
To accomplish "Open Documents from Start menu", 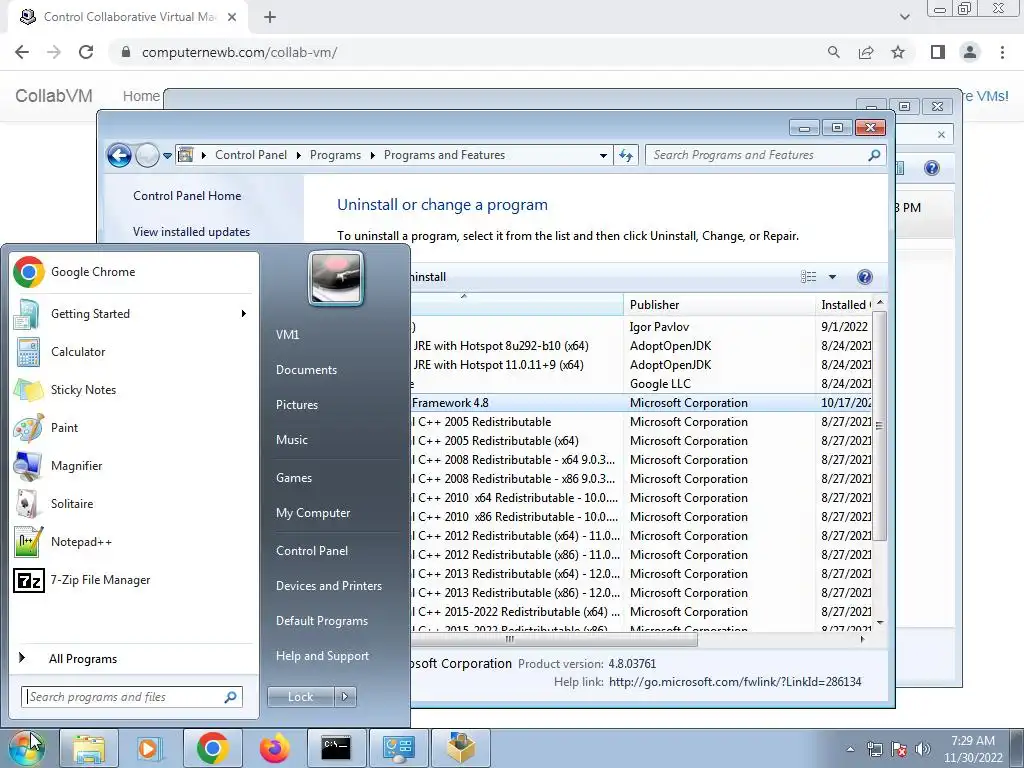I will (306, 370).
